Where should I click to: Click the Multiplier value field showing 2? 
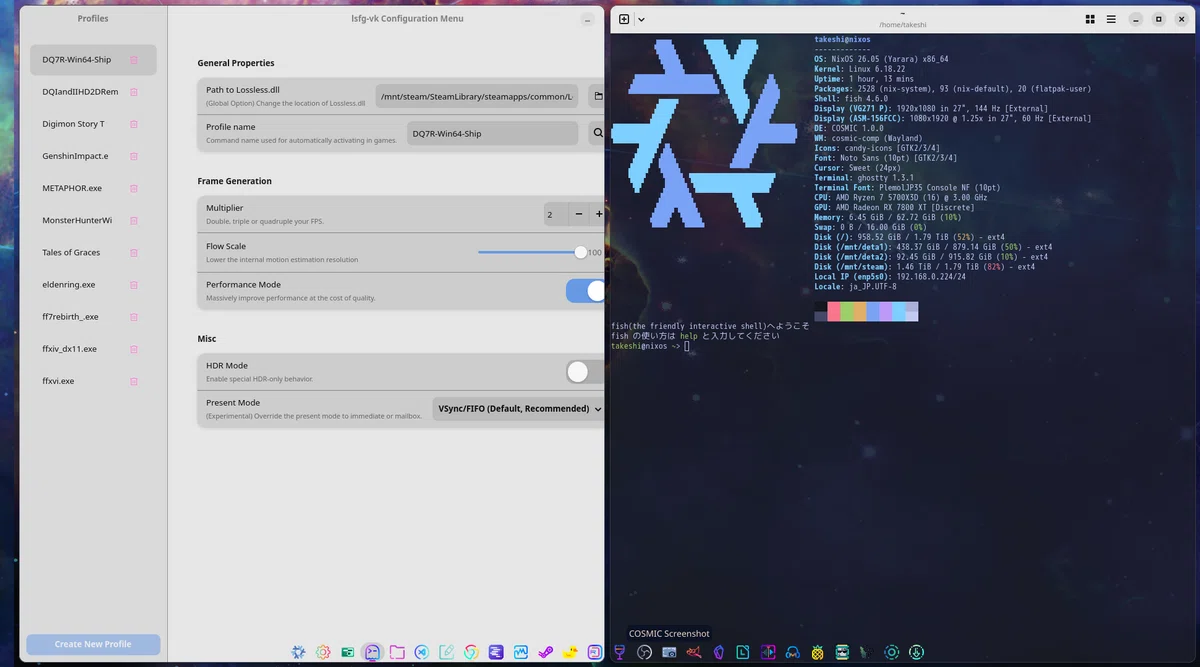point(555,214)
